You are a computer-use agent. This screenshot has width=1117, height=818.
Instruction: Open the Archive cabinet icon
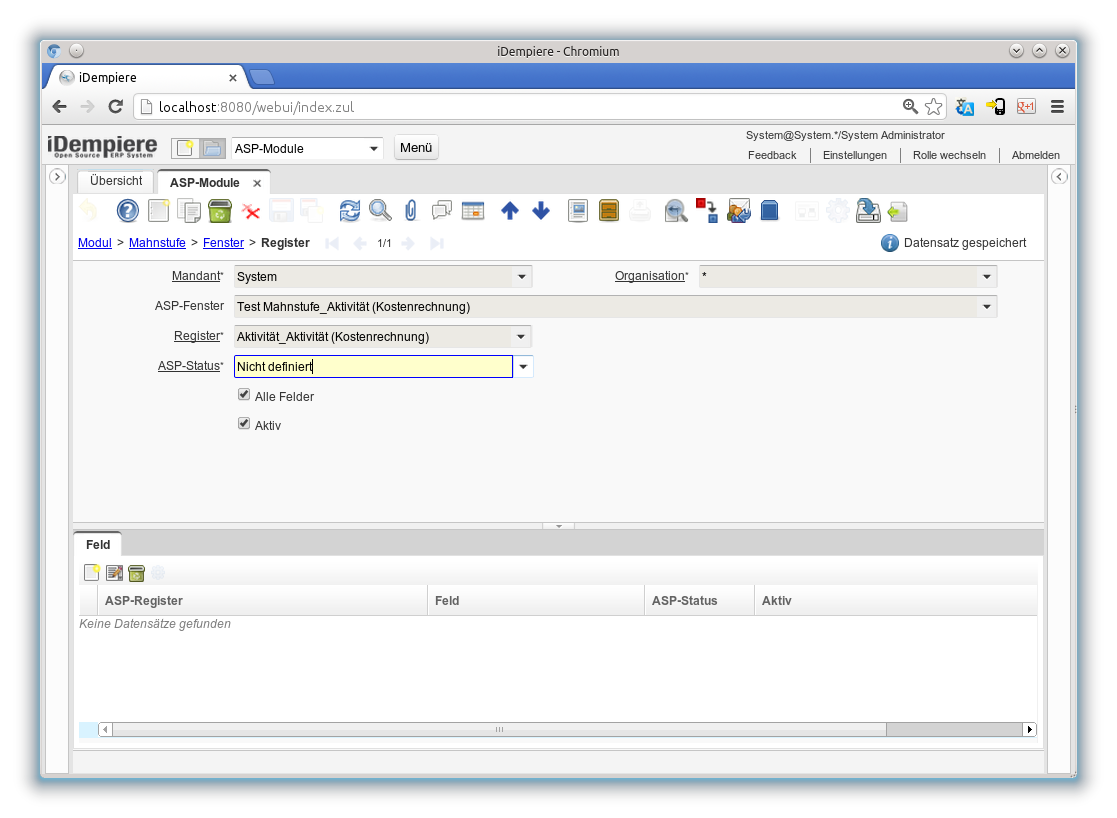(x=608, y=210)
